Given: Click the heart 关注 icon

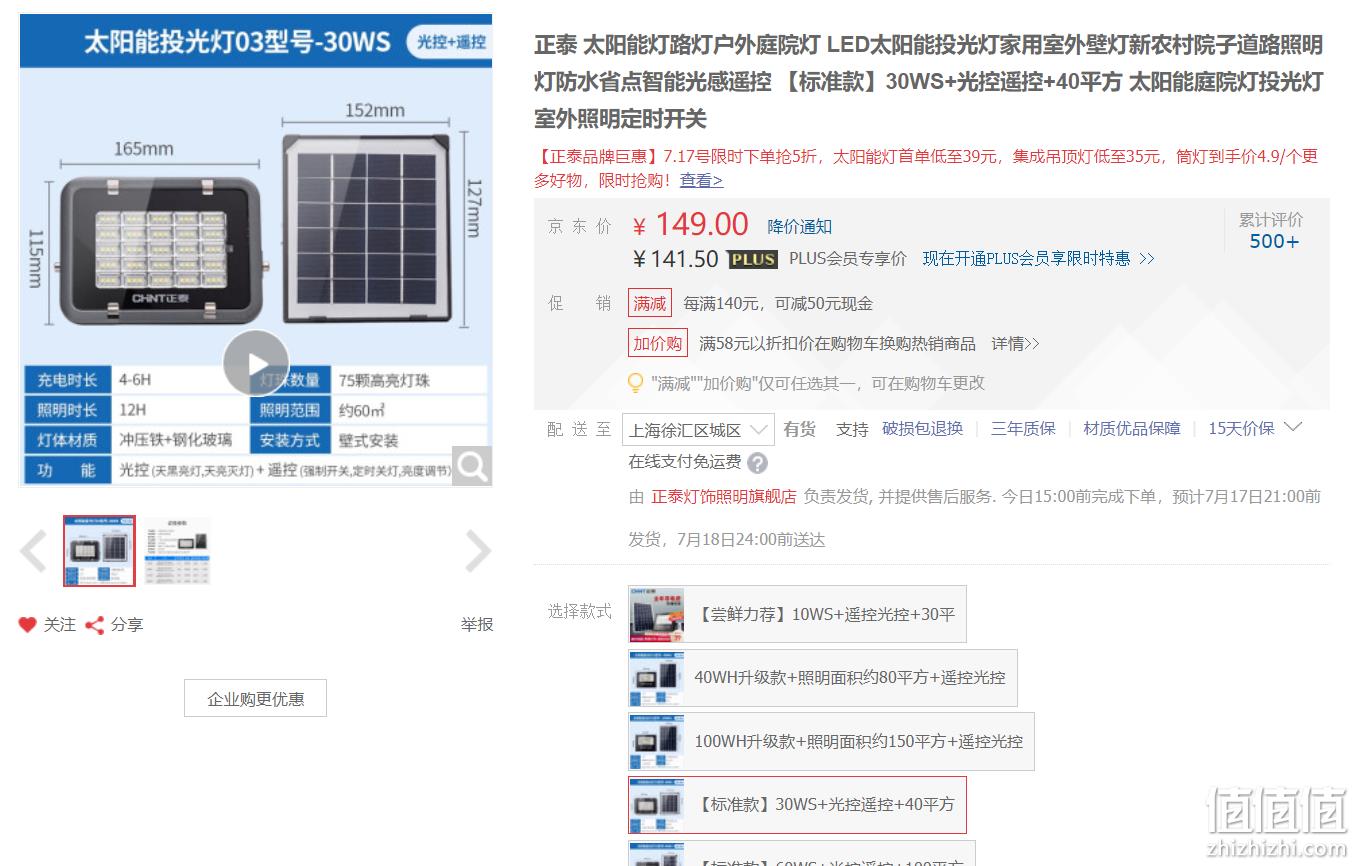Looking at the screenshot, I should 28,625.
